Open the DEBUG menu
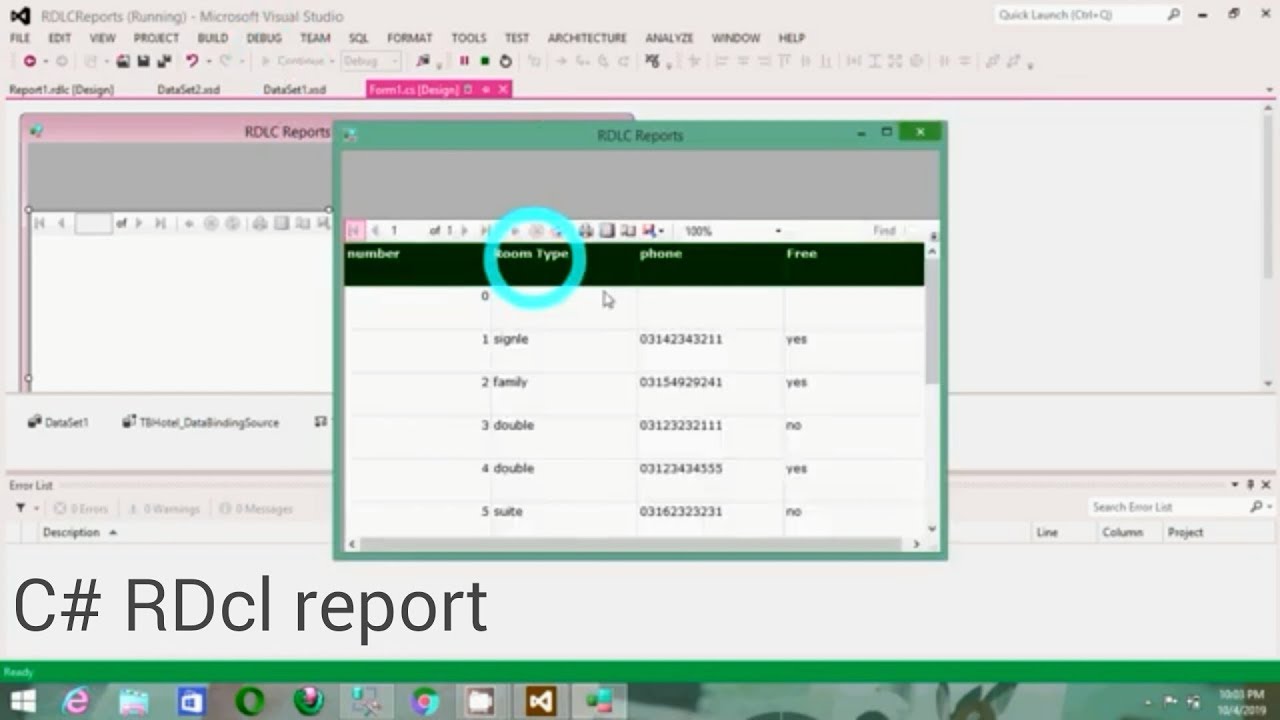Screen dimensions: 1280x720 tap(264, 38)
